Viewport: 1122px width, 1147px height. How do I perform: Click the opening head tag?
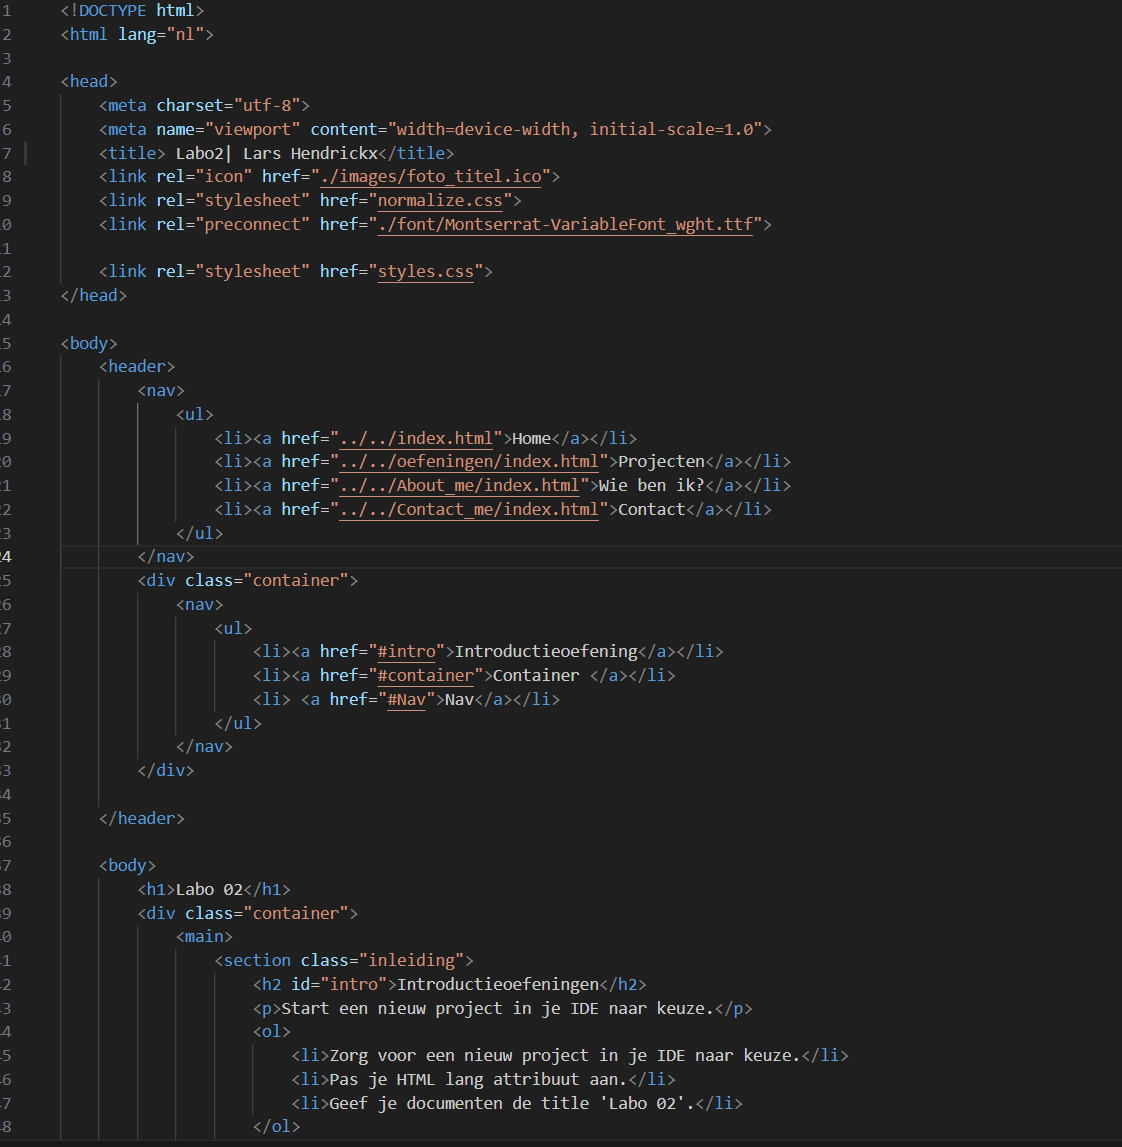[89, 82]
